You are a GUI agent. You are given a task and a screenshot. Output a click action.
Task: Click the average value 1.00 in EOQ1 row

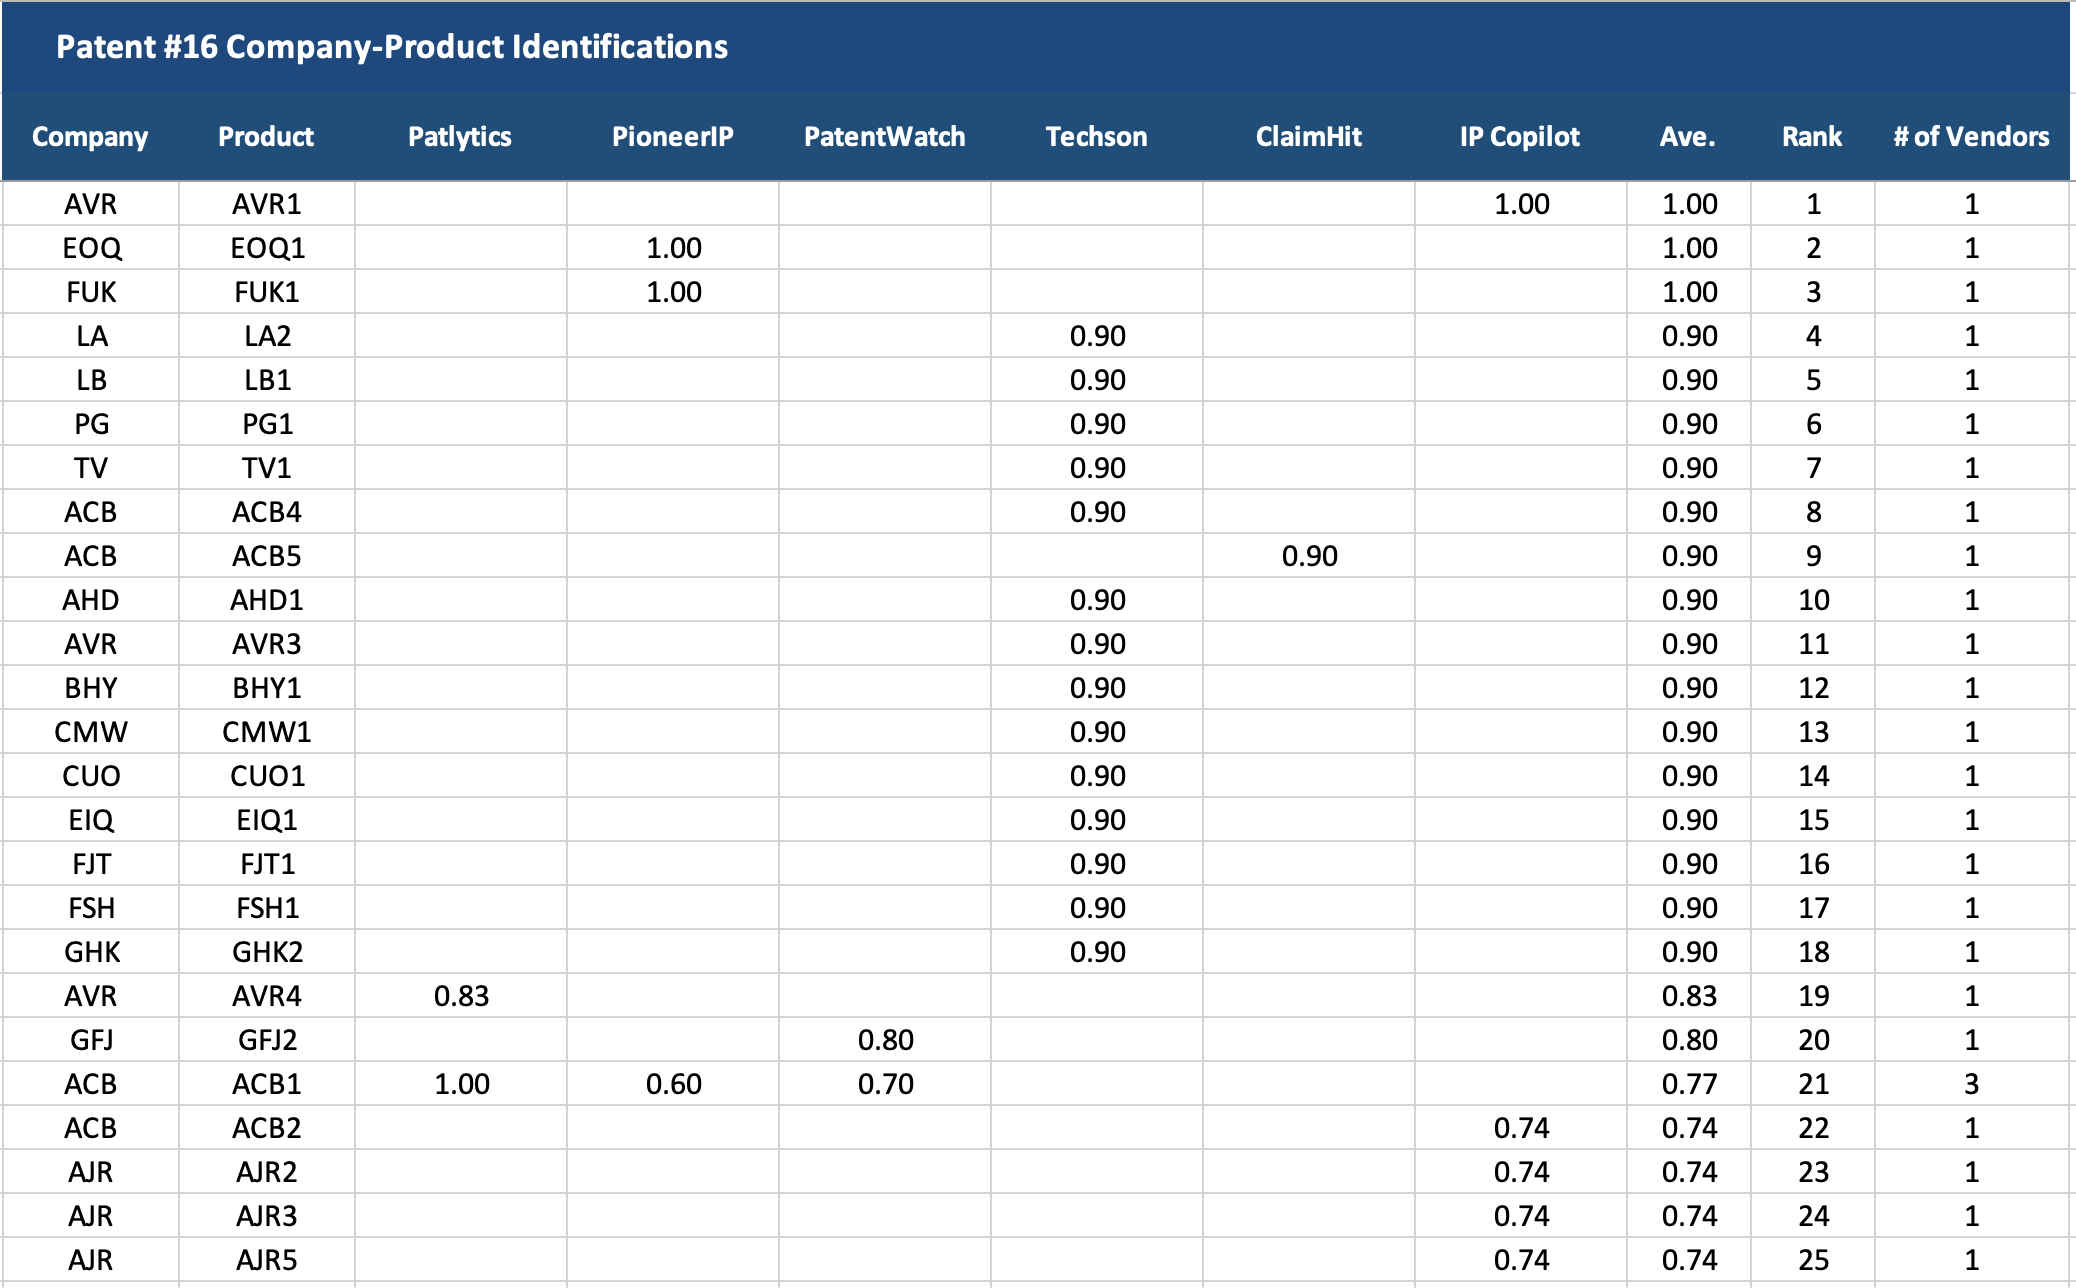[1690, 248]
